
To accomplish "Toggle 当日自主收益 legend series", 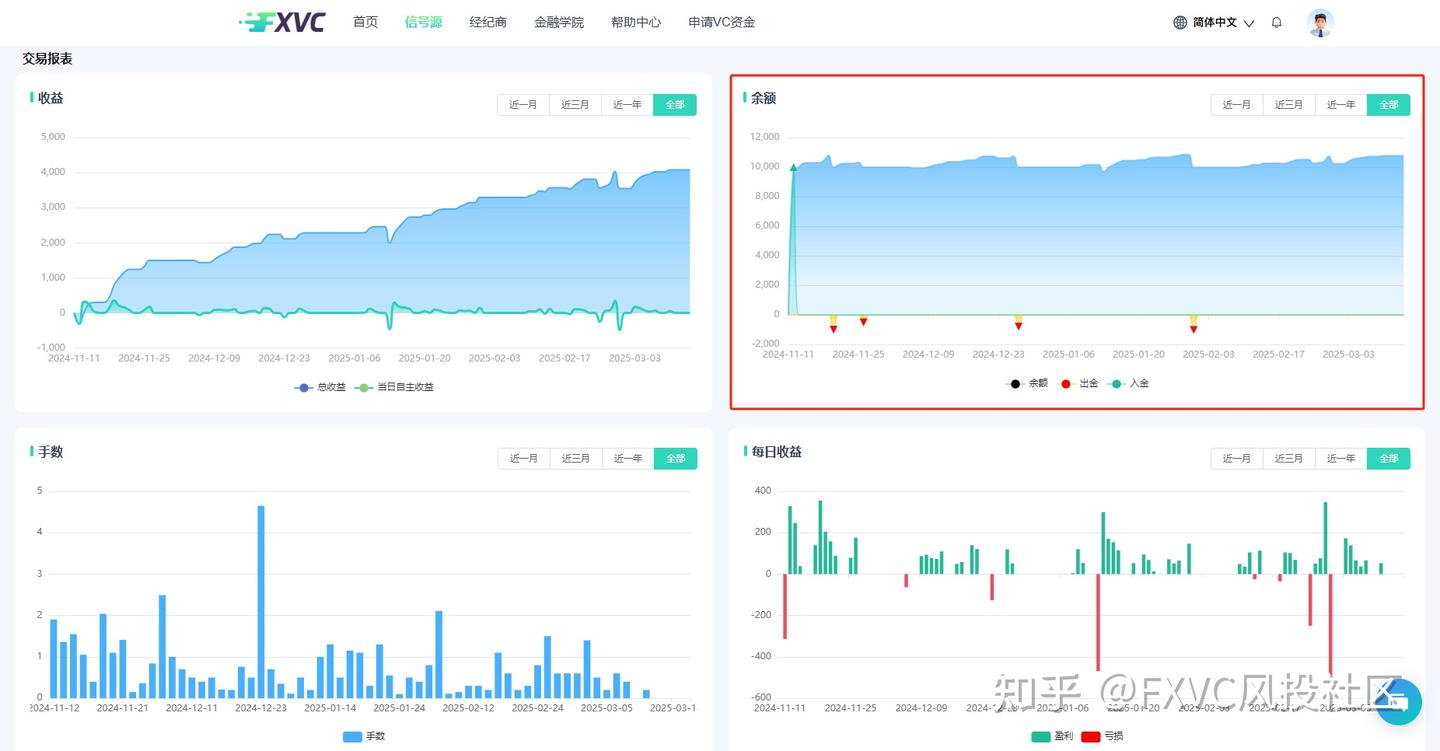I will tap(395, 387).
